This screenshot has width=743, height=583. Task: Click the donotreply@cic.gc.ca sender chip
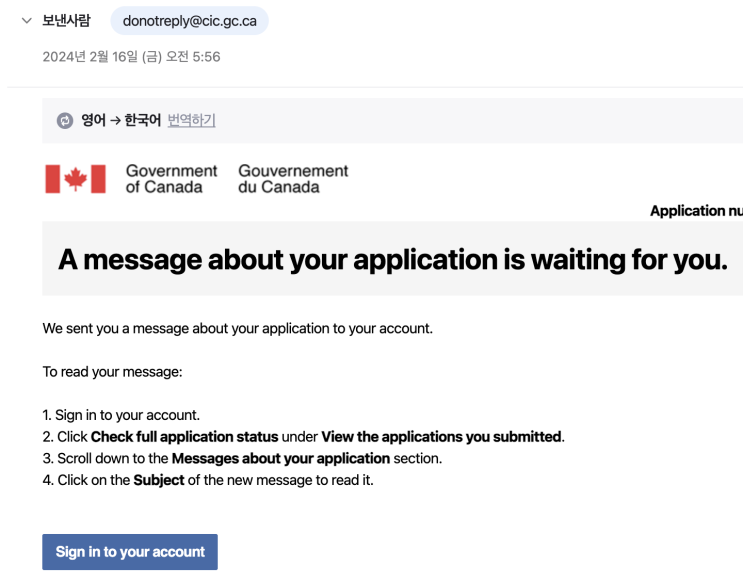point(189,21)
